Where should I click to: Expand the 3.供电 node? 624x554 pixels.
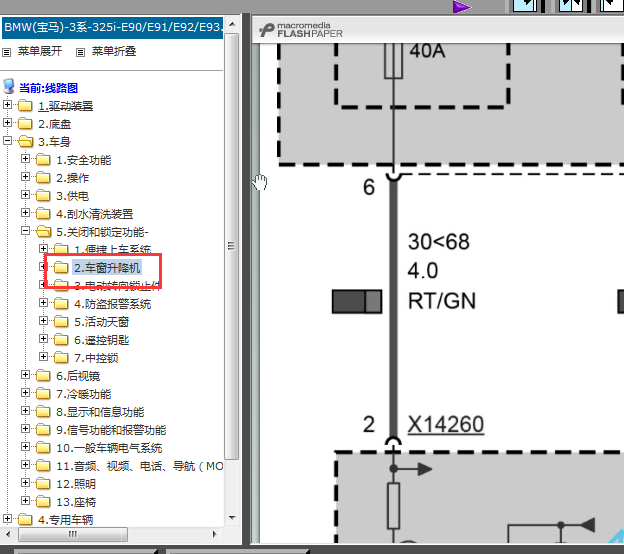click(x=25, y=195)
